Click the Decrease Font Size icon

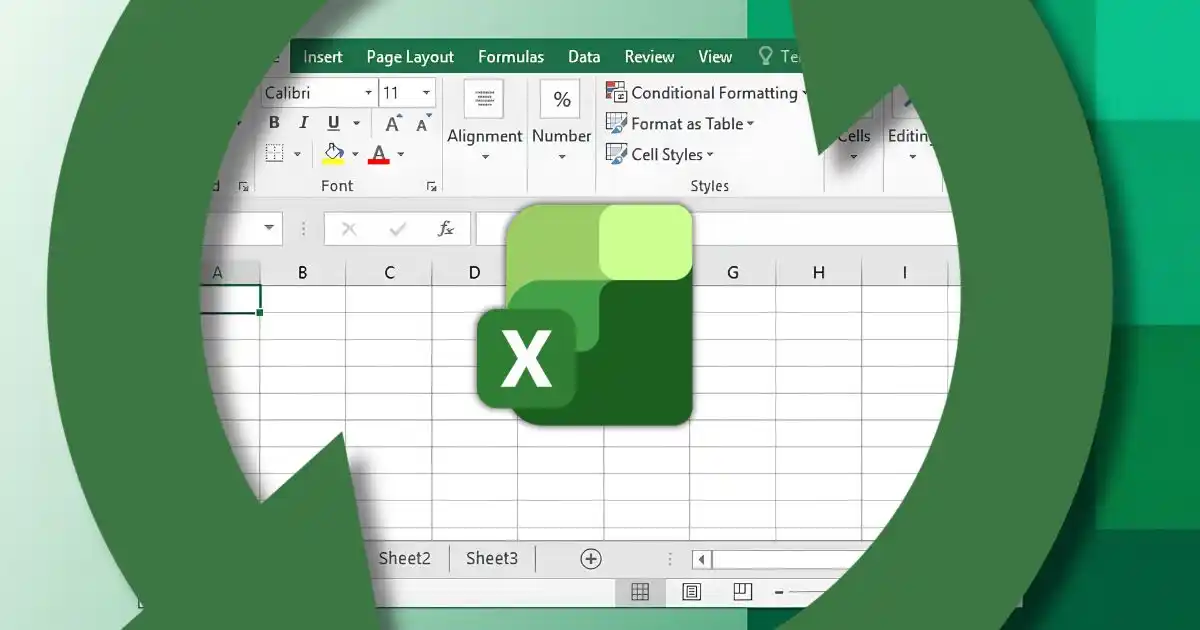pyautogui.click(x=423, y=123)
